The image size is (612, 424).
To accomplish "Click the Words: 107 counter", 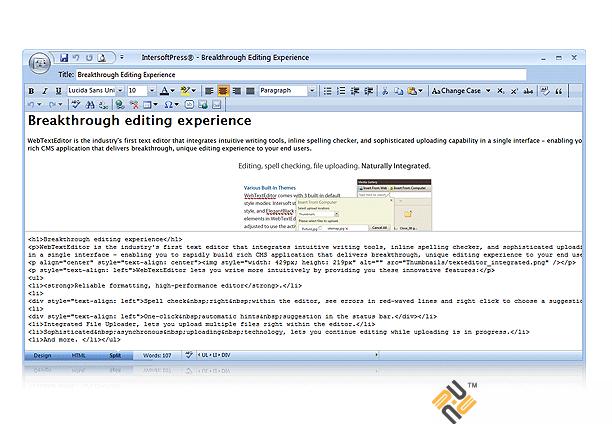I will [x=157, y=355].
